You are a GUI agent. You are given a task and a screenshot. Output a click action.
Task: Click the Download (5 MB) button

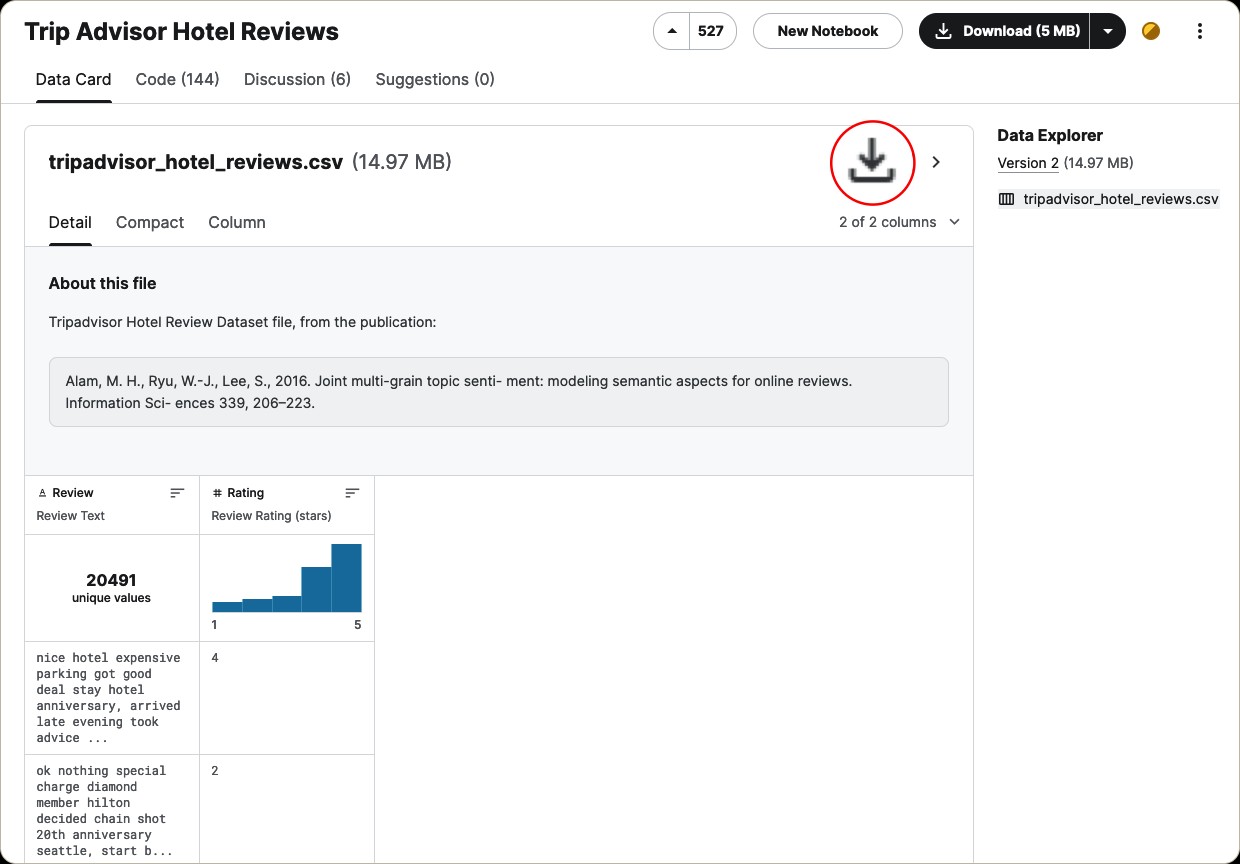[x=1005, y=31]
